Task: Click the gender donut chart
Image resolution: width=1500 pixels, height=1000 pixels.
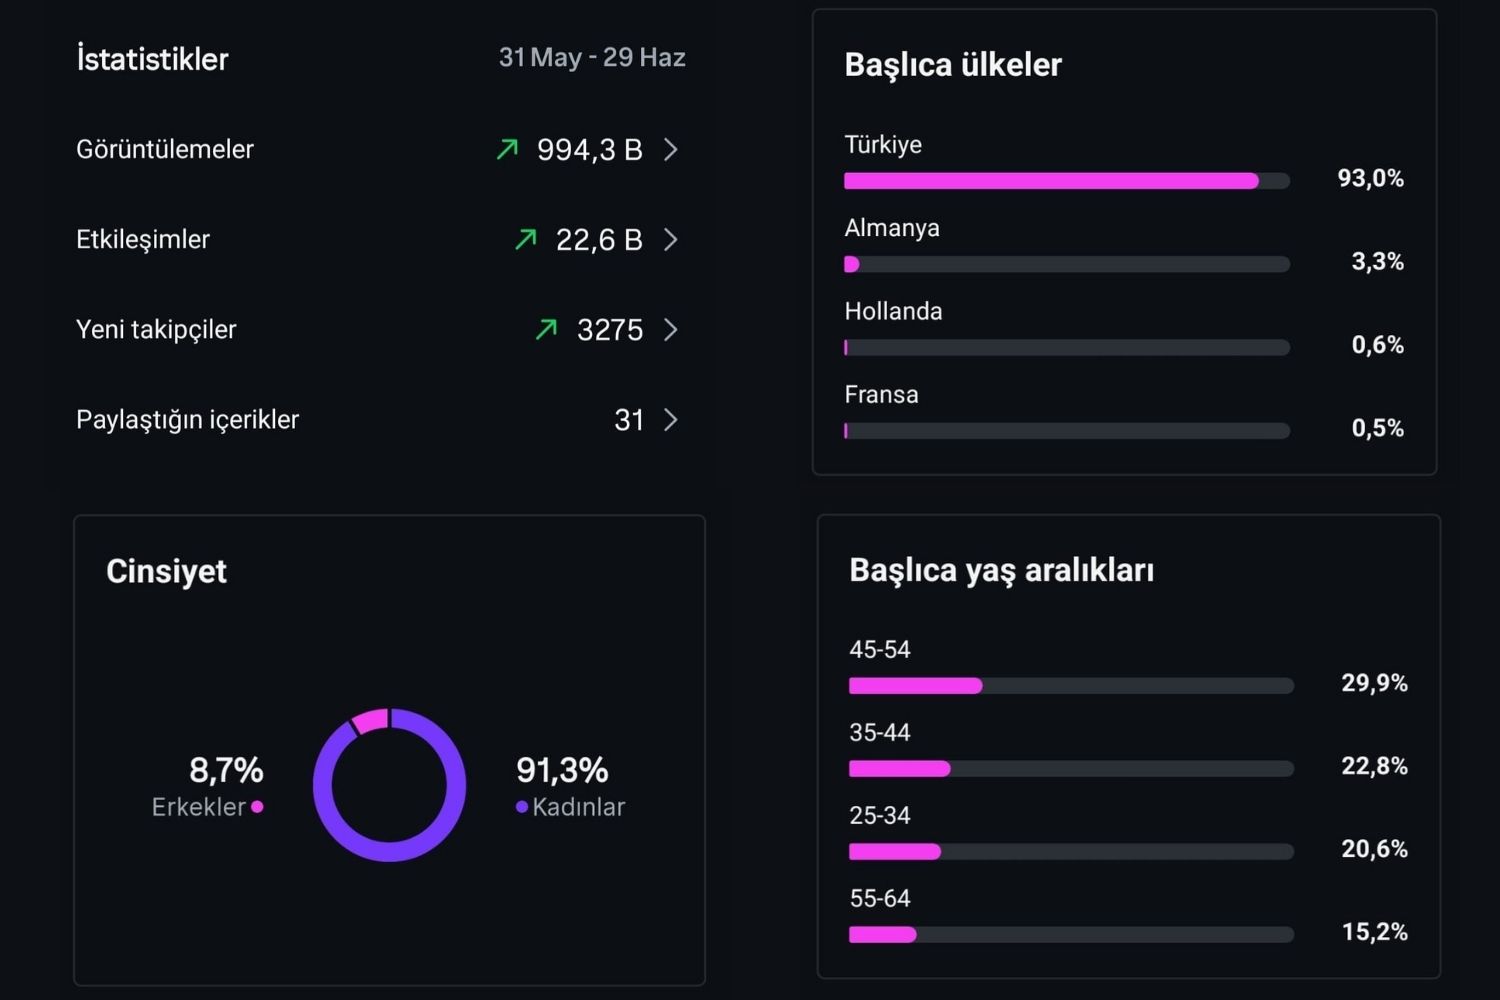Action: pos(389,785)
